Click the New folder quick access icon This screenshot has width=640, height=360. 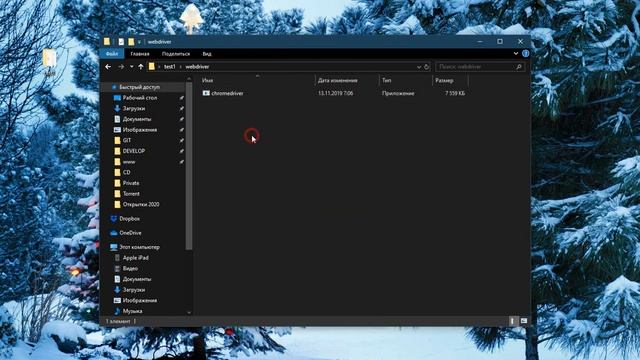point(131,42)
